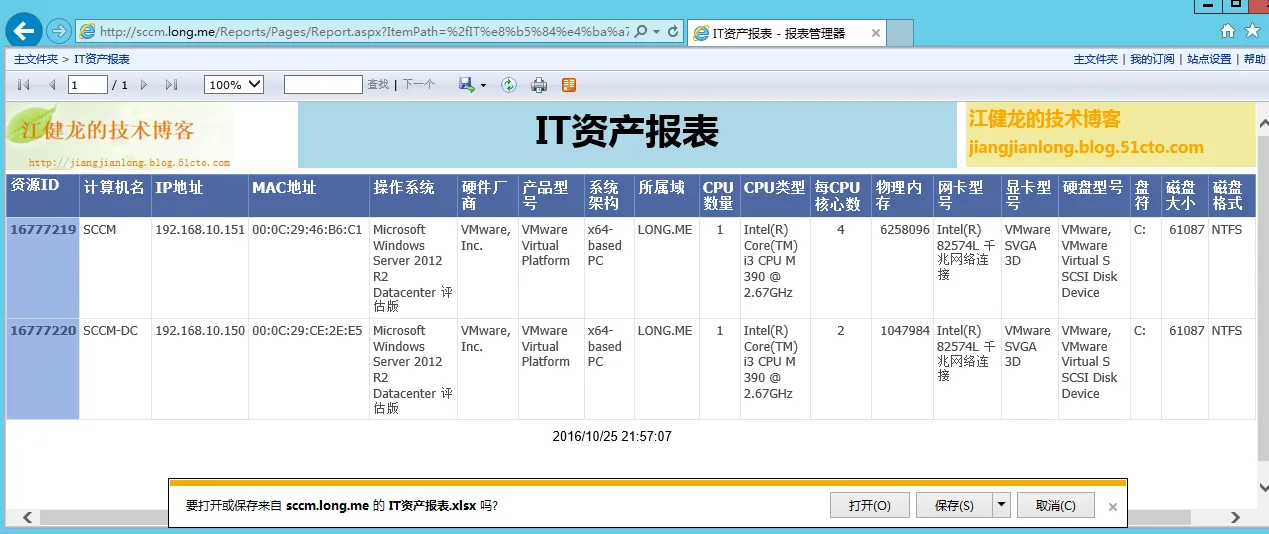The width and height of the screenshot is (1269, 534).
Task: Expand the 保存(S) button dropdown arrow
Action: [x=1001, y=505]
